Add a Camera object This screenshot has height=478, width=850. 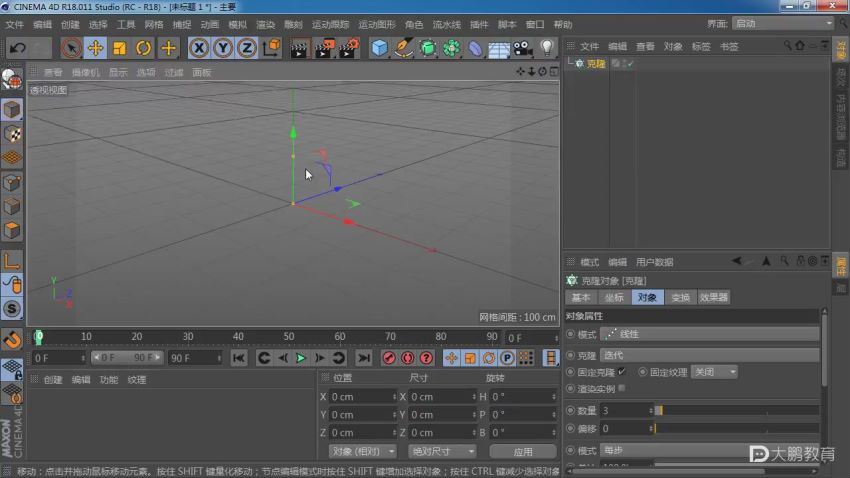[523, 49]
